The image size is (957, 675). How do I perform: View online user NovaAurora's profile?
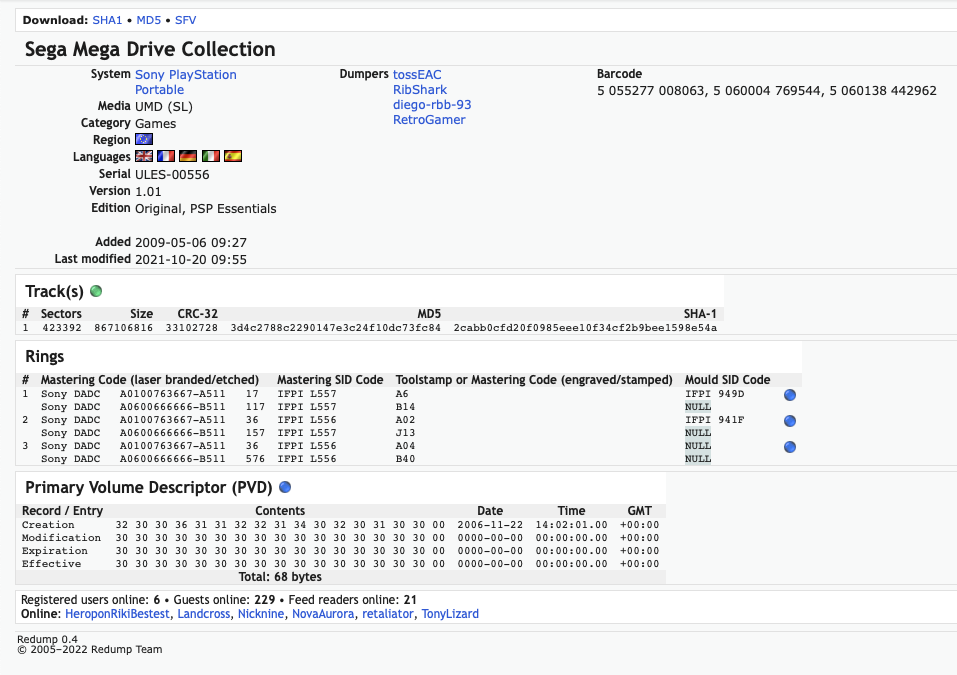[323, 614]
